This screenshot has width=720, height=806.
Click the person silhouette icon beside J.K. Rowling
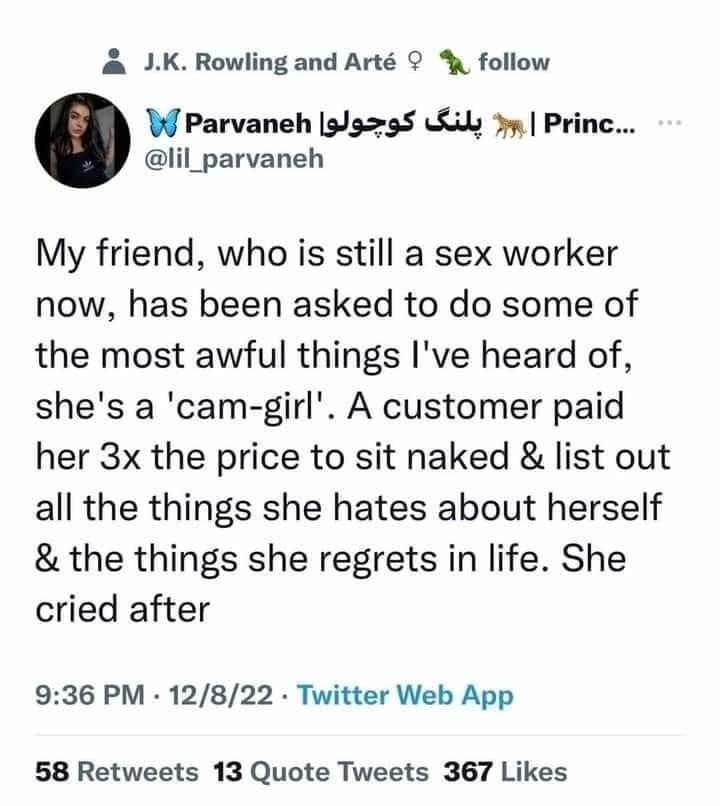[x=114, y=62]
